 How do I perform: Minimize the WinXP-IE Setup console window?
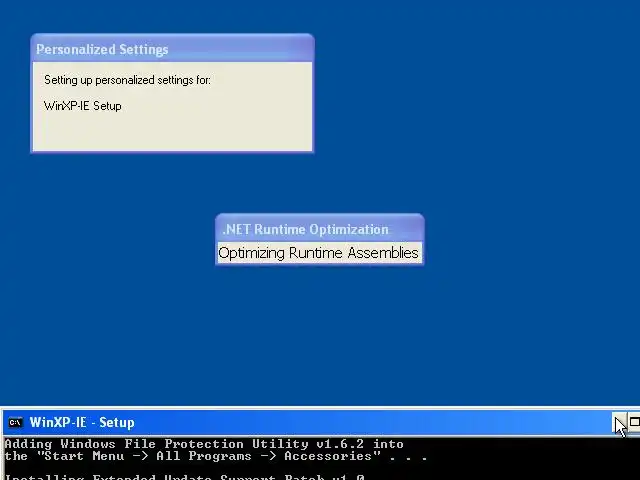point(619,422)
